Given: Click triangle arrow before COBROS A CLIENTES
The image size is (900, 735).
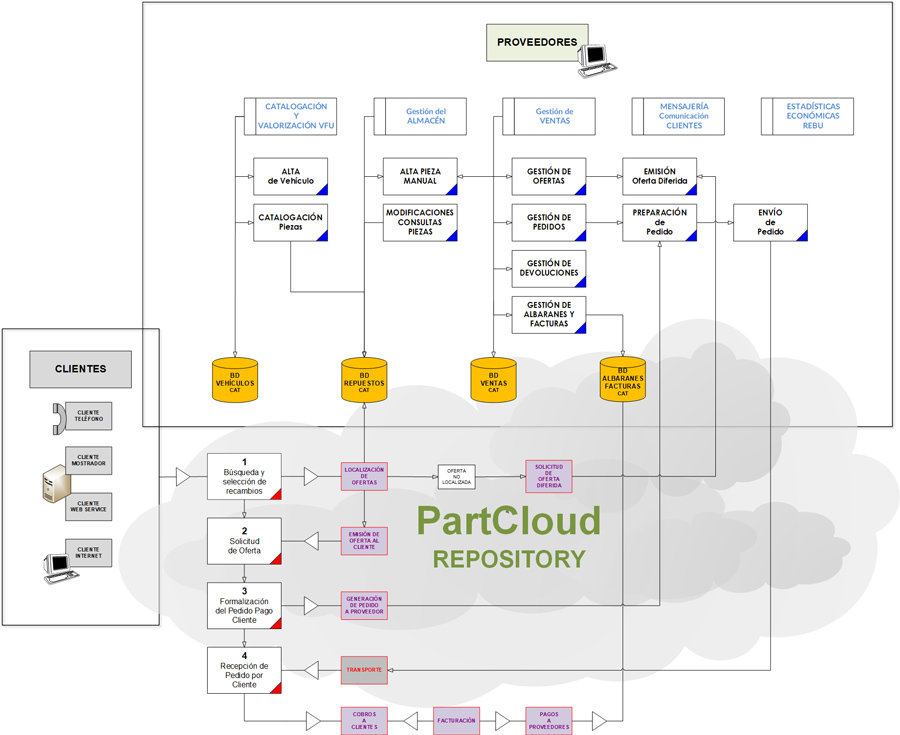Looking at the screenshot, I should pos(313,721).
